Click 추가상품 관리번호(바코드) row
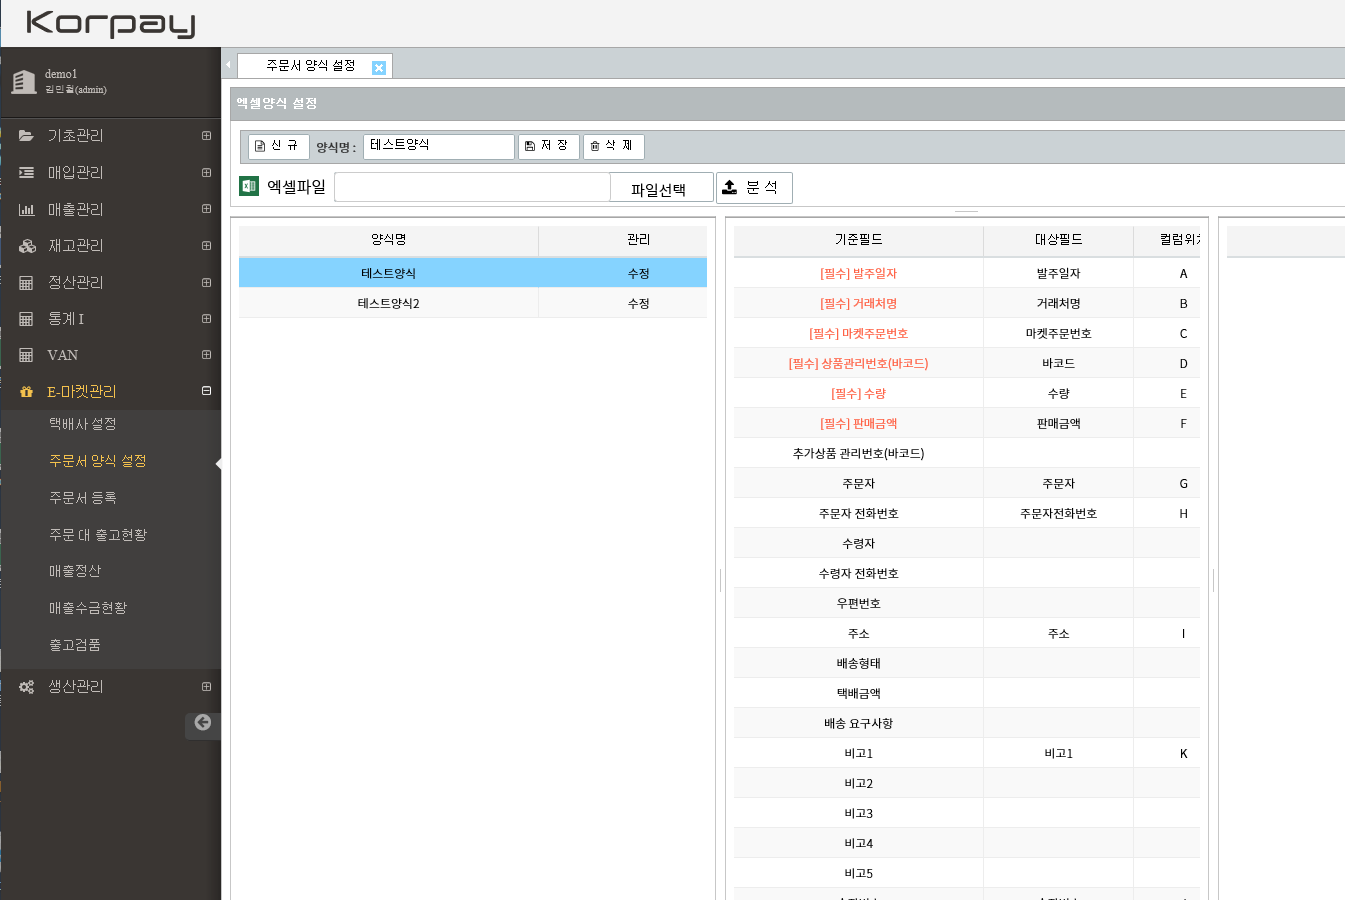This screenshot has height=900, width=1345. click(x=966, y=453)
